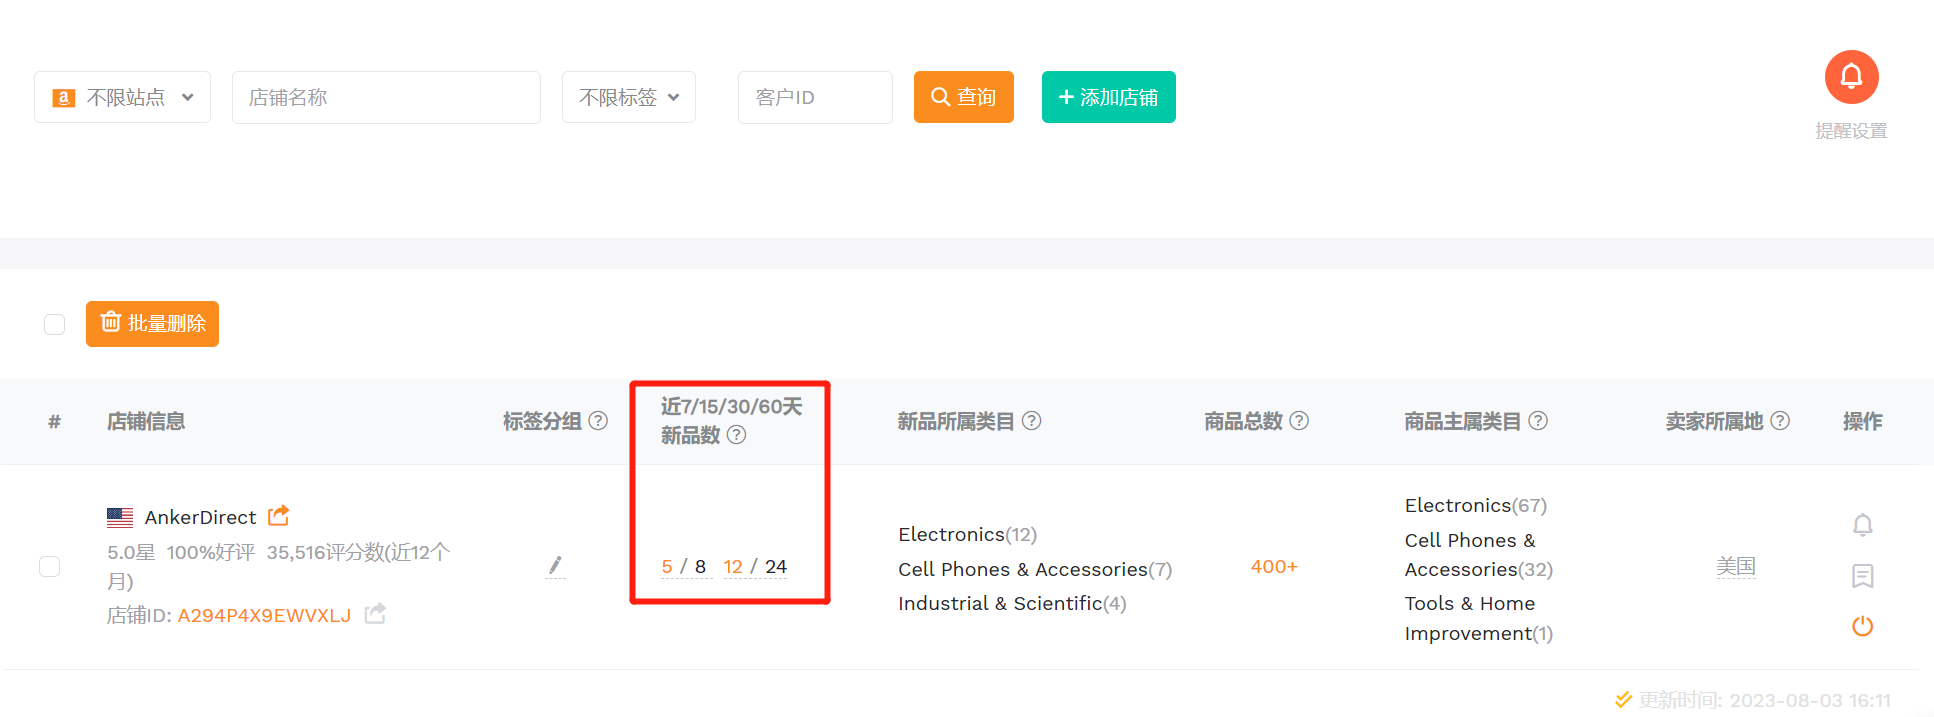Check the AnkerDirect row checkbox
Image resolution: width=1934 pixels, height=717 pixels.
(50, 566)
